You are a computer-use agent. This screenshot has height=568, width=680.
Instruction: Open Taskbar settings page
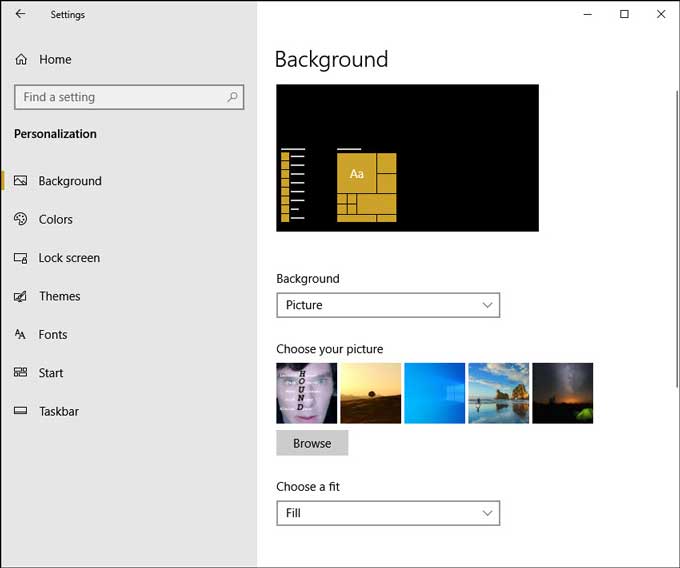[x=129, y=411]
